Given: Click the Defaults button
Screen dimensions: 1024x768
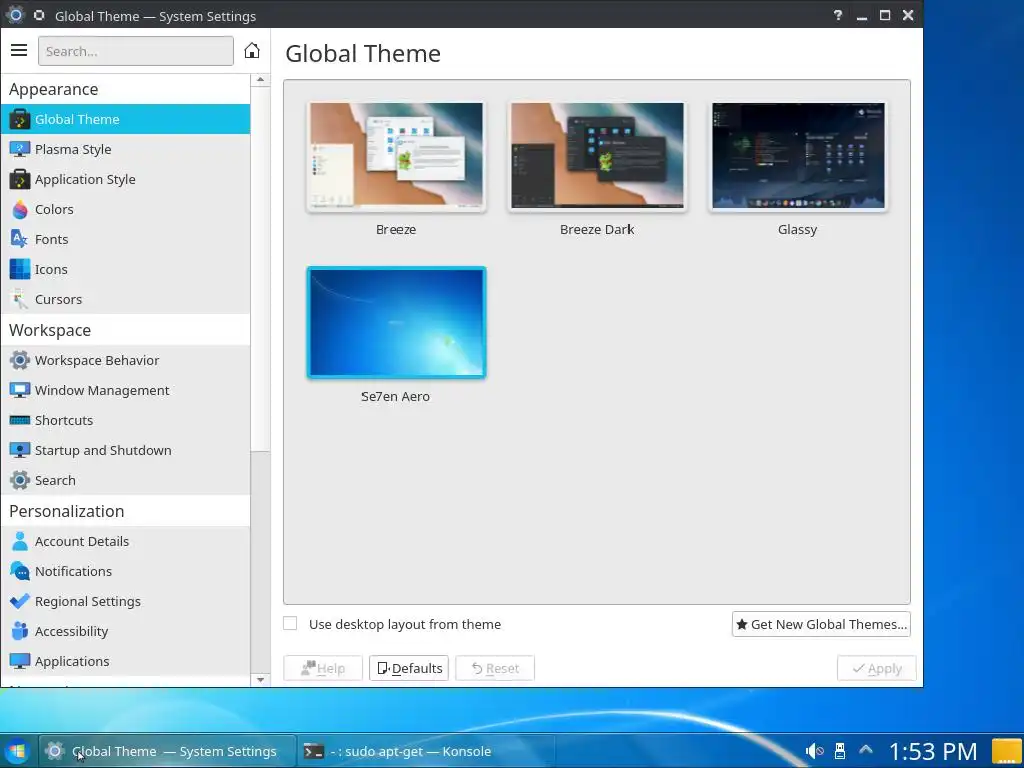Looking at the screenshot, I should click(409, 668).
